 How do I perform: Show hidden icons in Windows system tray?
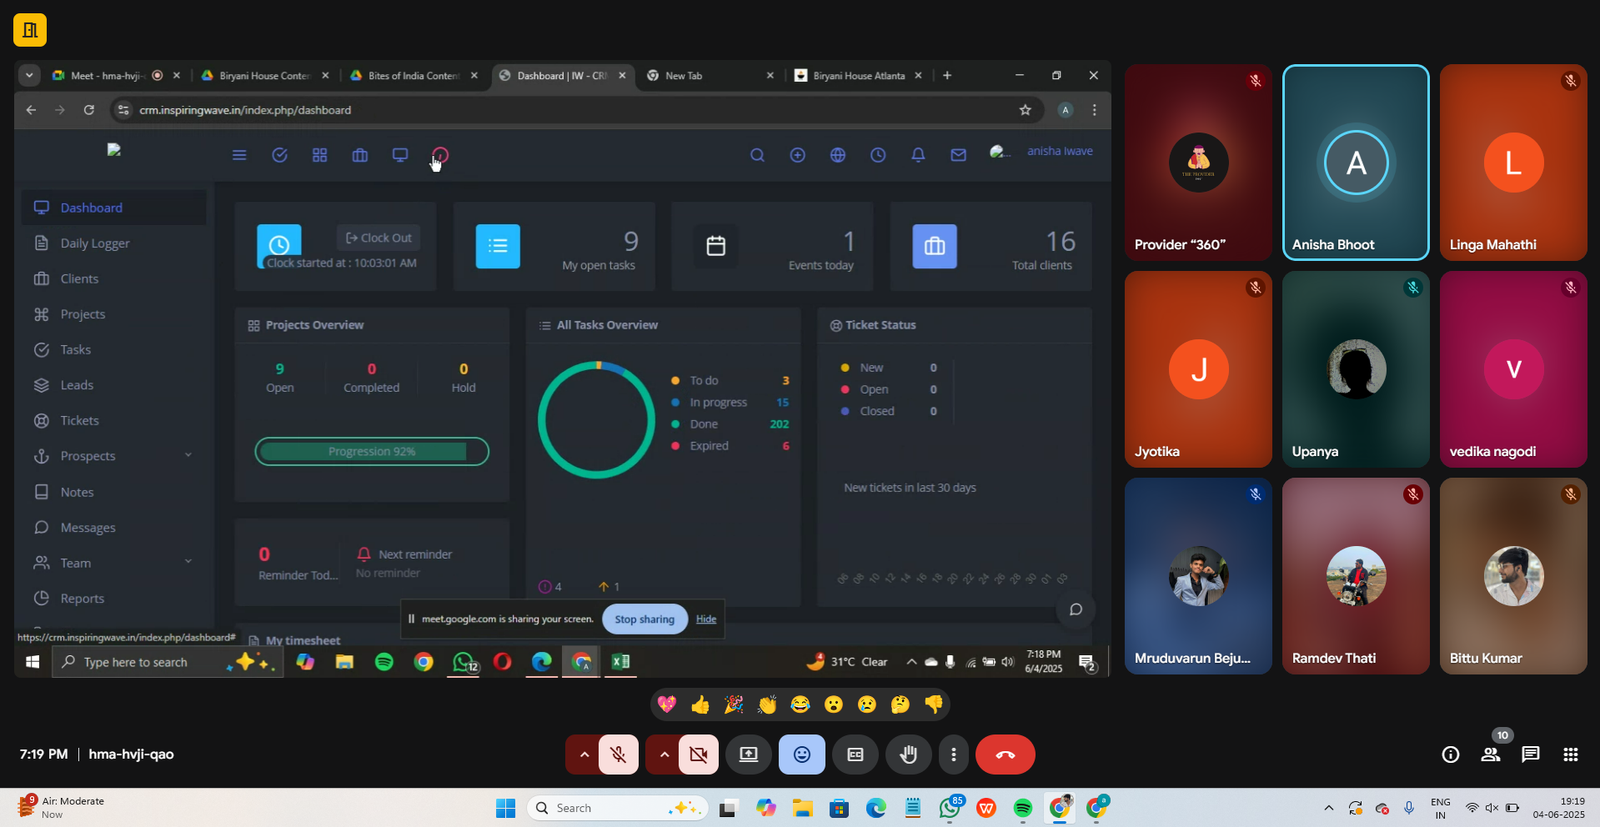[1328, 808]
